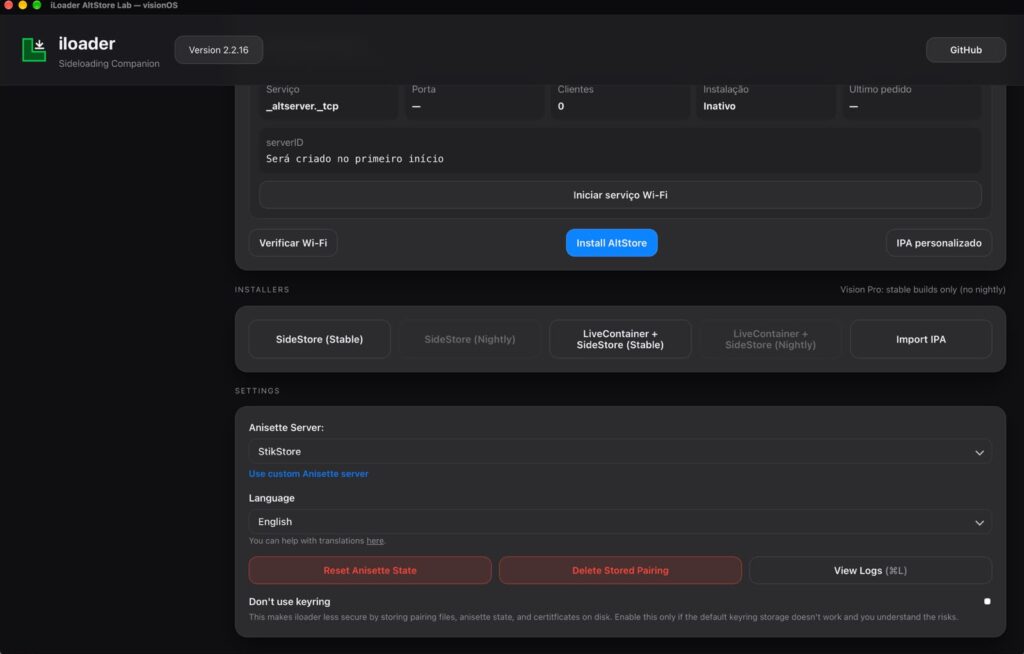This screenshot has height=654, width=1024.
Task: Click Delete Stored Pairing button
Action: point(620,570)
